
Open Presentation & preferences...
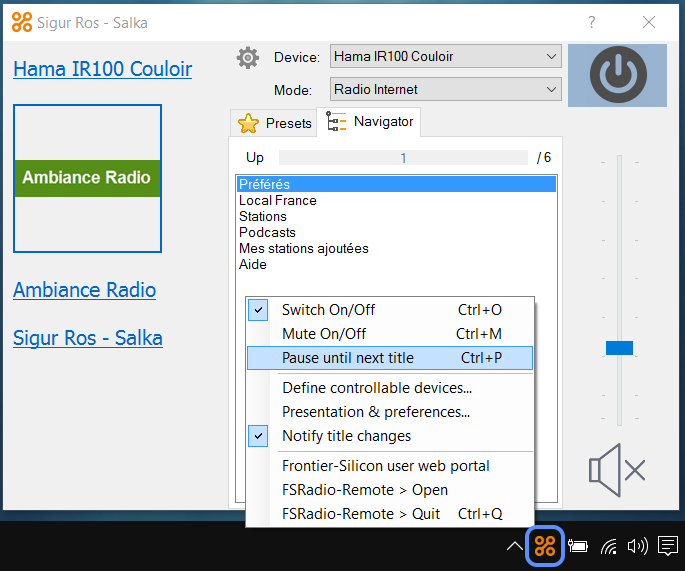coord(390,412)
